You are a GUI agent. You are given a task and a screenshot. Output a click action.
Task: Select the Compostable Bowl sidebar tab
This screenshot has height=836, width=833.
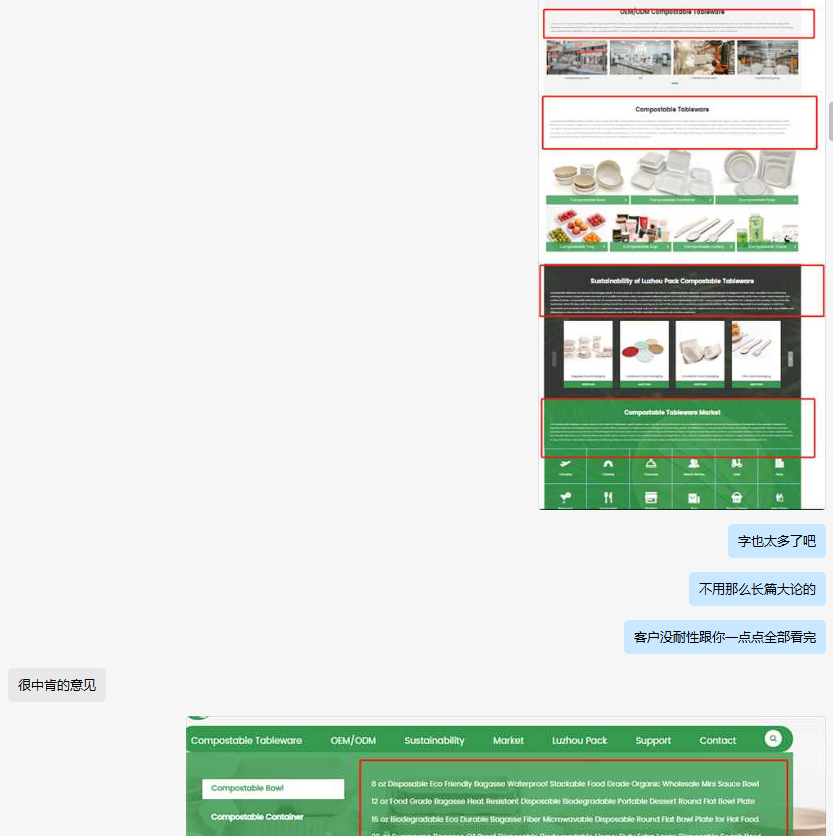click(272, 789)
